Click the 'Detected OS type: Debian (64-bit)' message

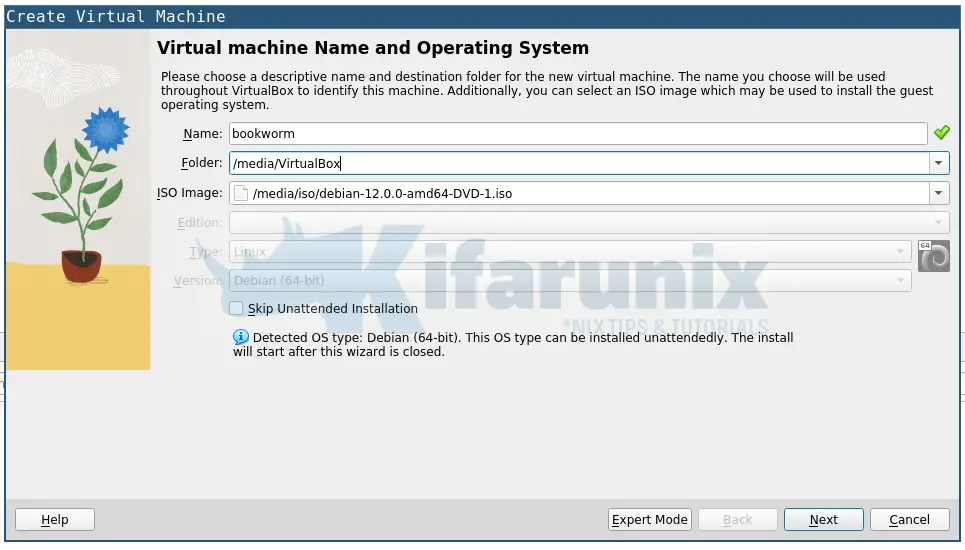point(513,345)
